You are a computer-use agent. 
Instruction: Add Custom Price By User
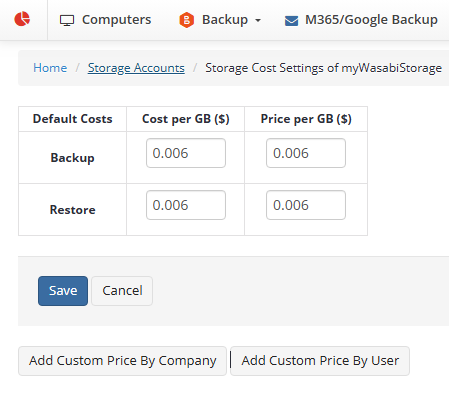click(320, 361)
